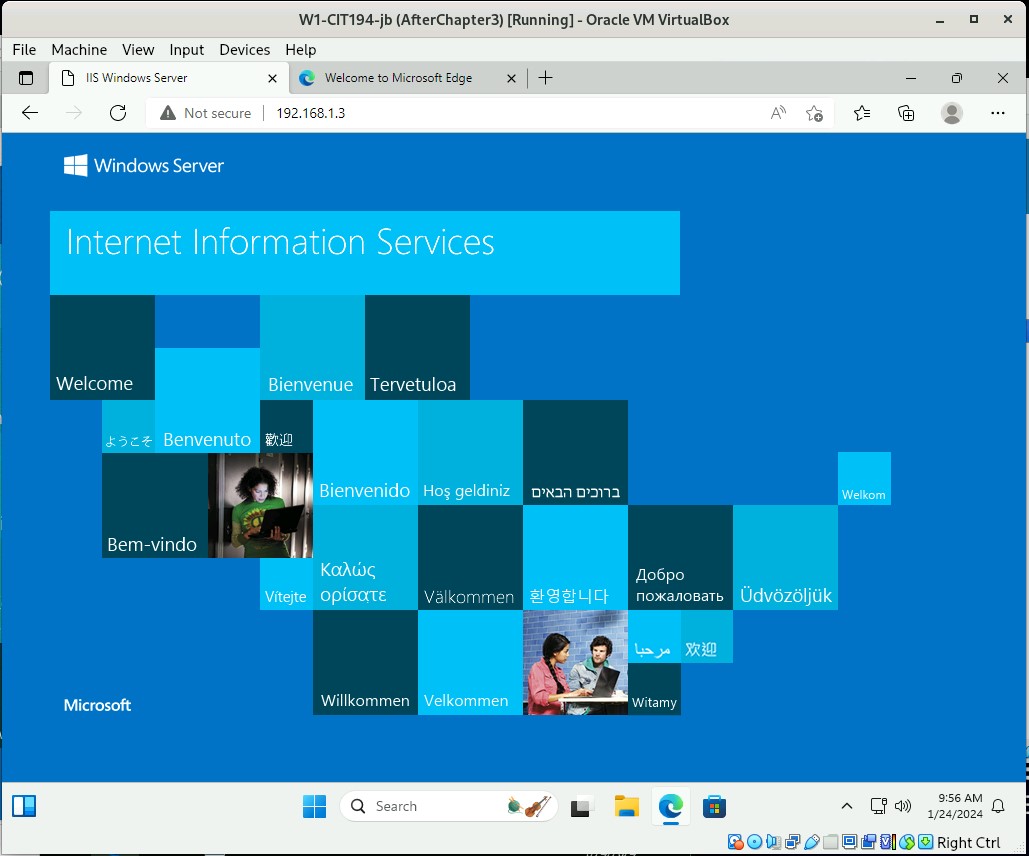Show hidden system tray icons chevron
This screenshot has height=856, width=1029.
[847, 806]
